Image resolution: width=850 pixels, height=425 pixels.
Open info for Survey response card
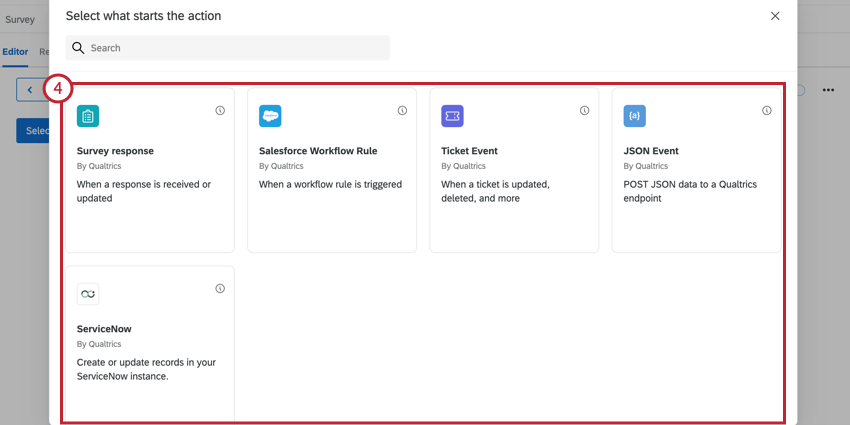click(220, 111)
